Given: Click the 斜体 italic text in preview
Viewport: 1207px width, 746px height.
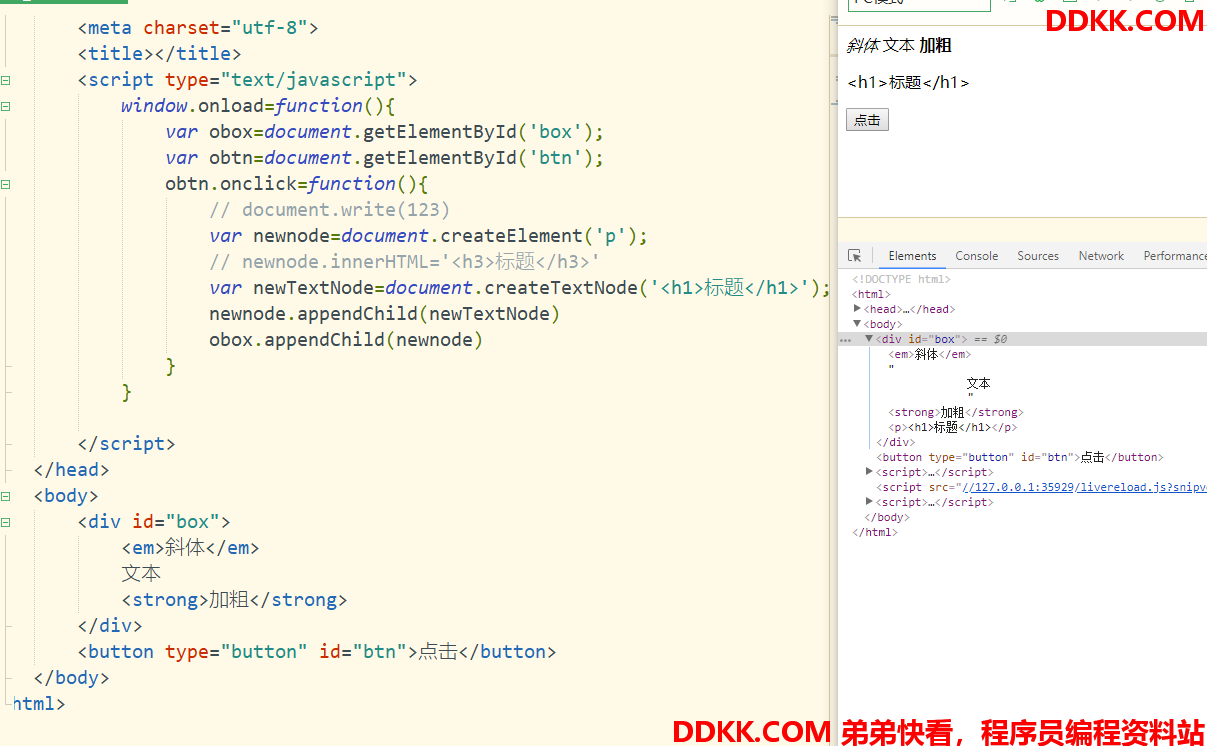Looking at the screenshot, I should pos(863,45).
